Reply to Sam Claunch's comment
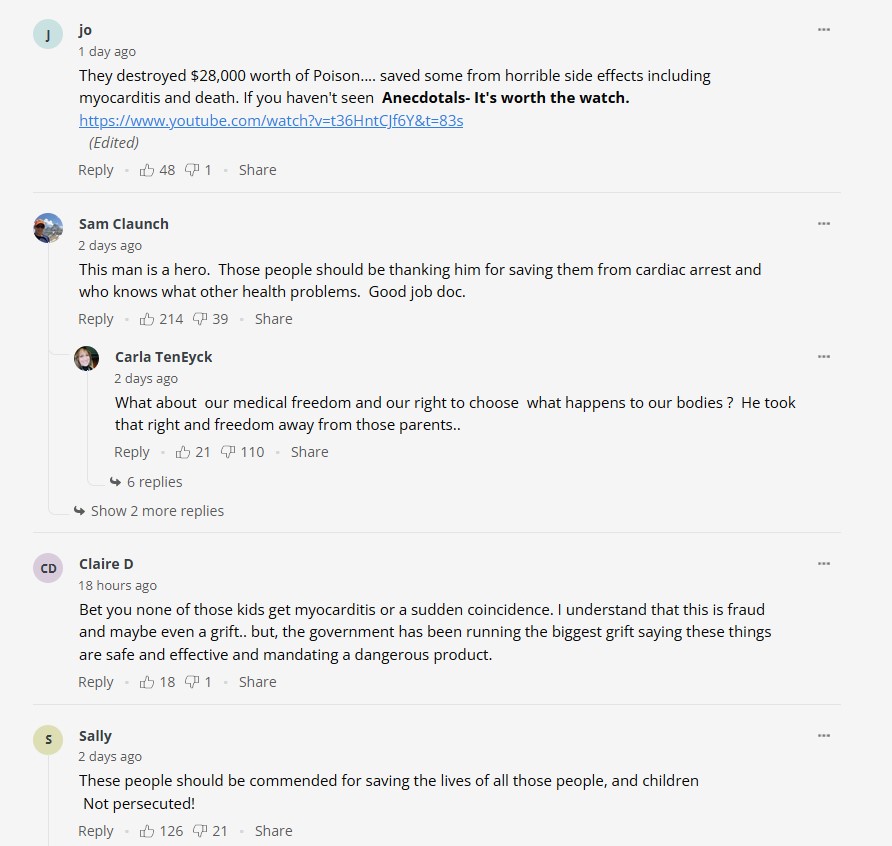This screenshot has width=892, height=846. pyautogui.click(x=96, y=319)
